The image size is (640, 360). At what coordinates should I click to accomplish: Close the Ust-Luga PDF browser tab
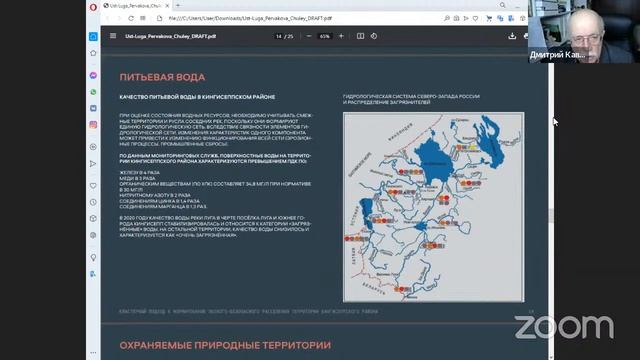167,6
